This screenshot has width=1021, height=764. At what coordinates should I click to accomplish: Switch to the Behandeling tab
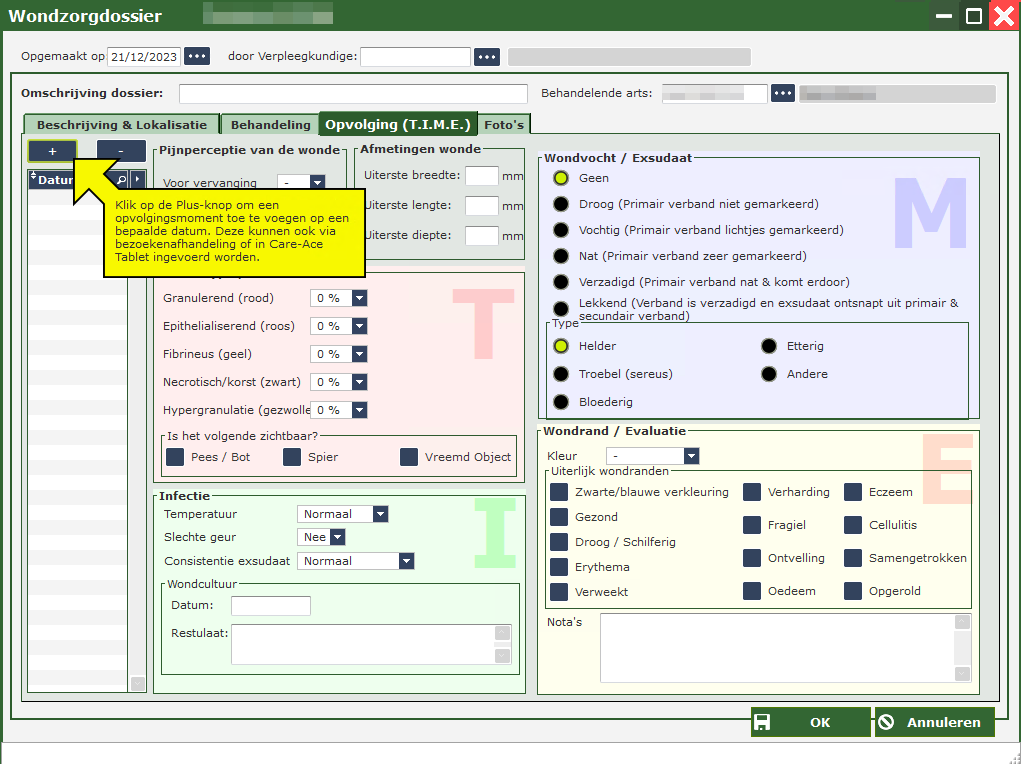point(270,125)
